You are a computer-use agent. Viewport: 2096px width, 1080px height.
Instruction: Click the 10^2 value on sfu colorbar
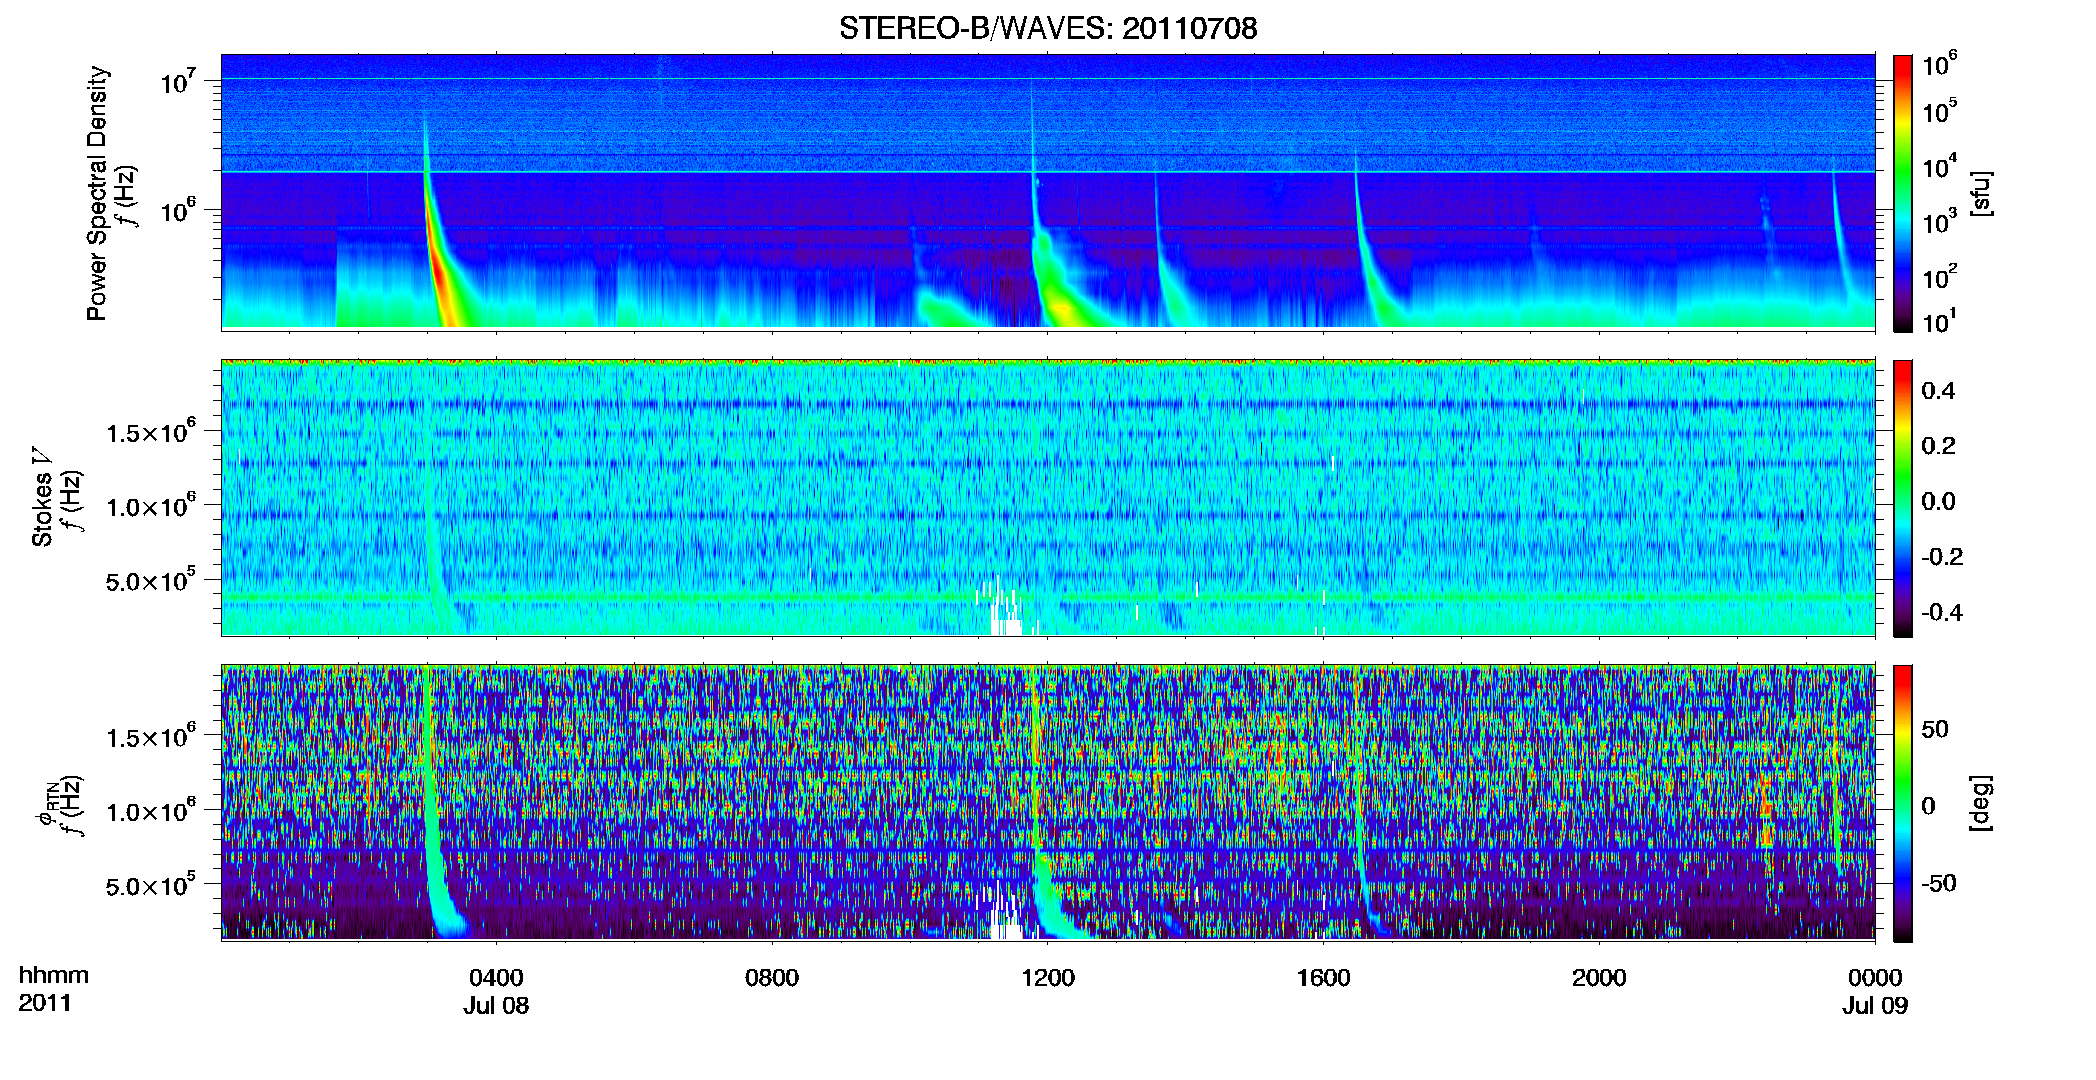1940,277
